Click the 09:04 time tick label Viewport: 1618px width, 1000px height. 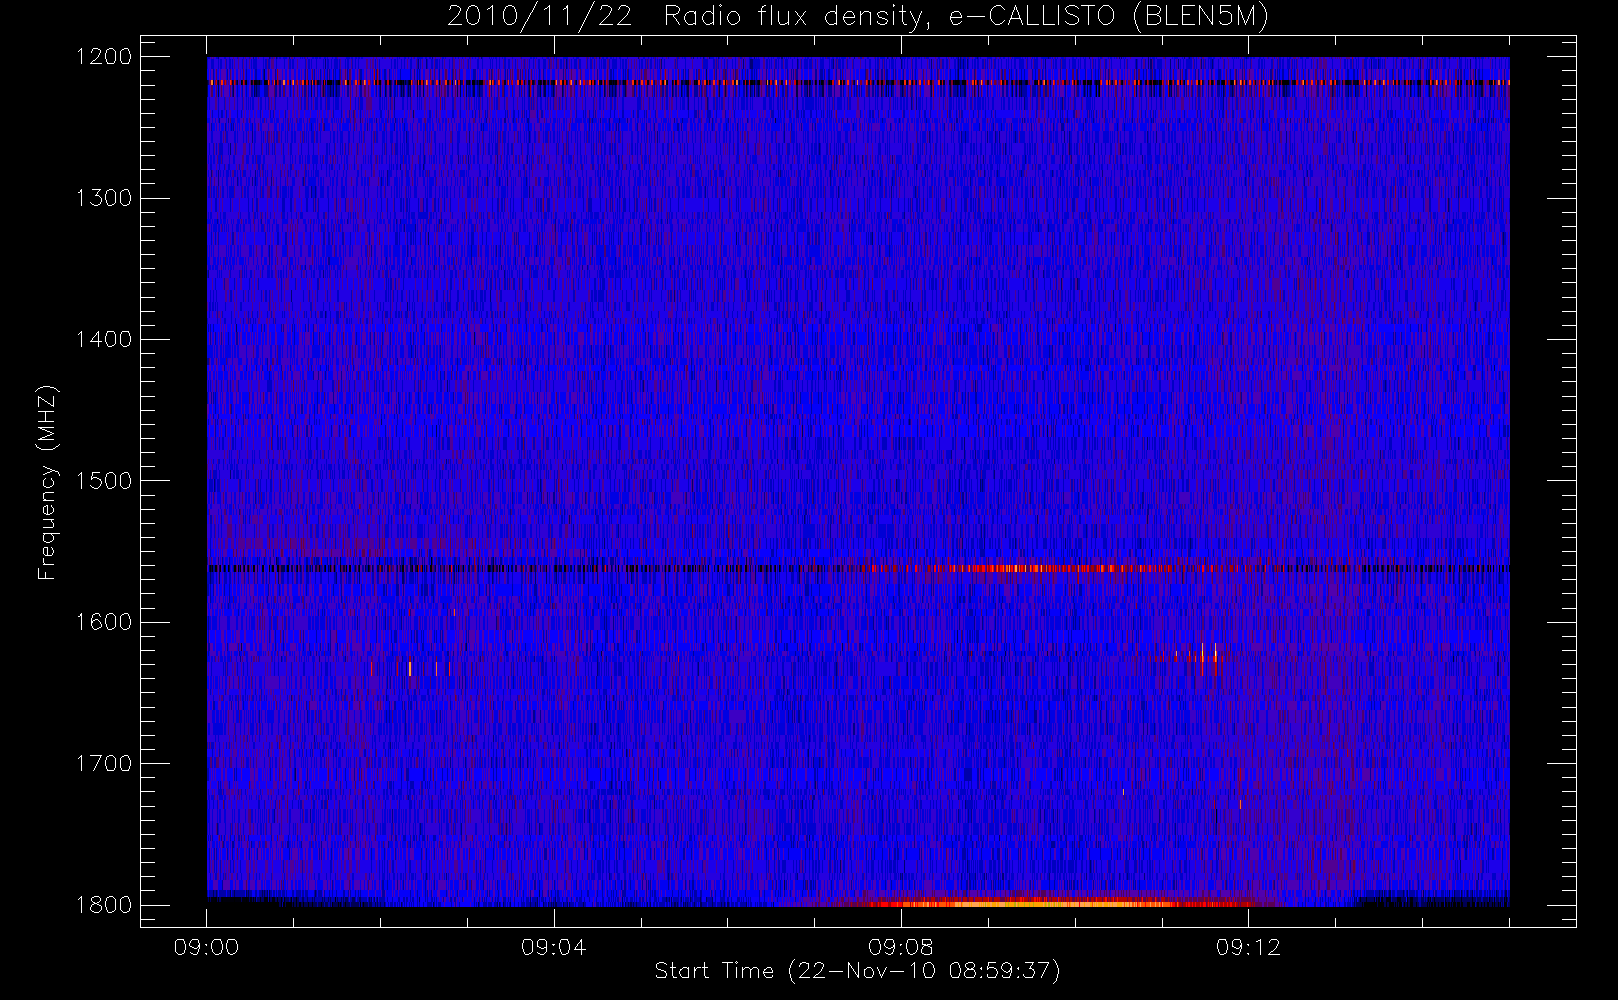point(553,947)
